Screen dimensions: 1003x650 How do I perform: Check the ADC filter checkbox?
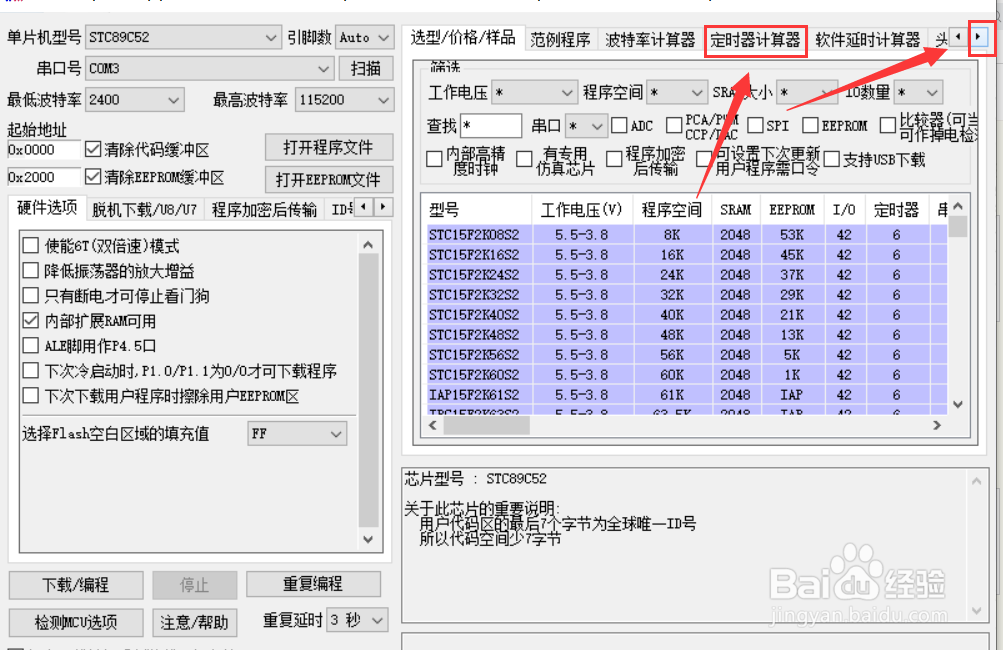click(619, 125)
